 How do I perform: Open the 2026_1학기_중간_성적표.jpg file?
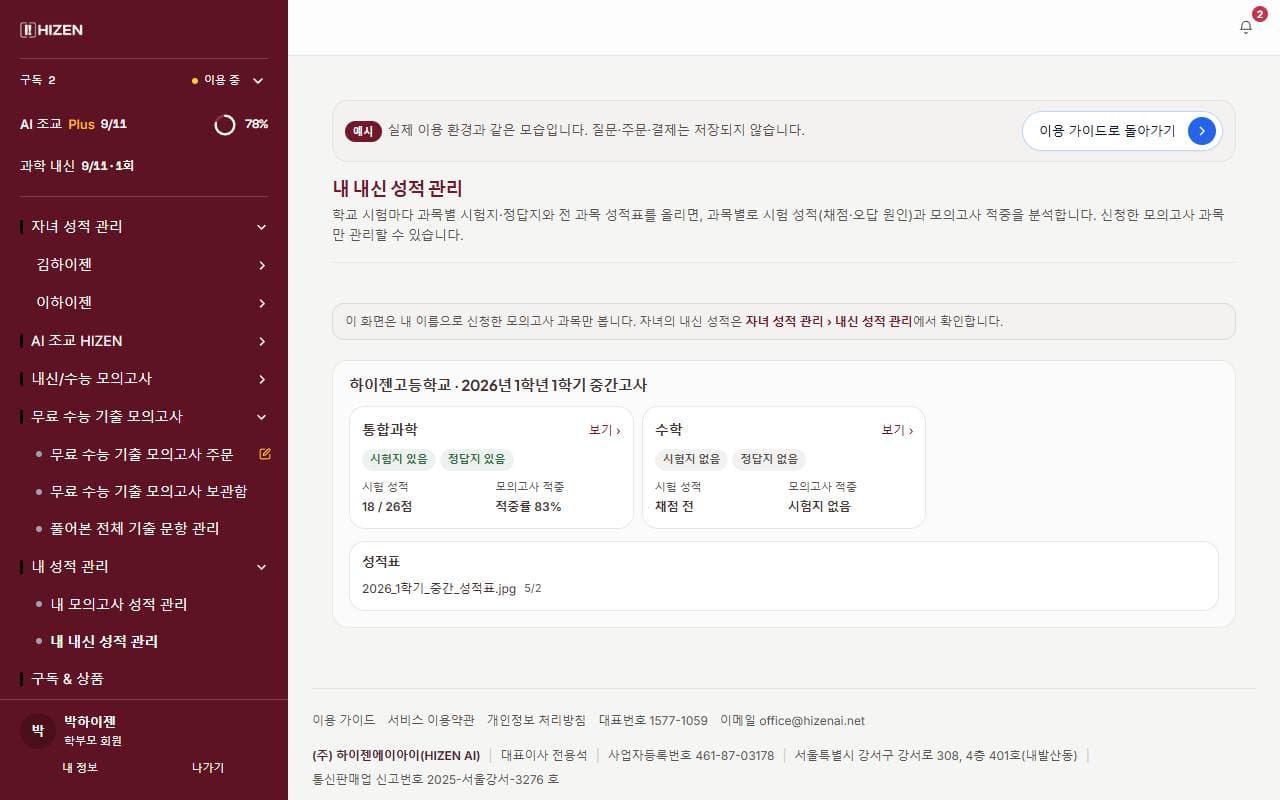[439, 589]
